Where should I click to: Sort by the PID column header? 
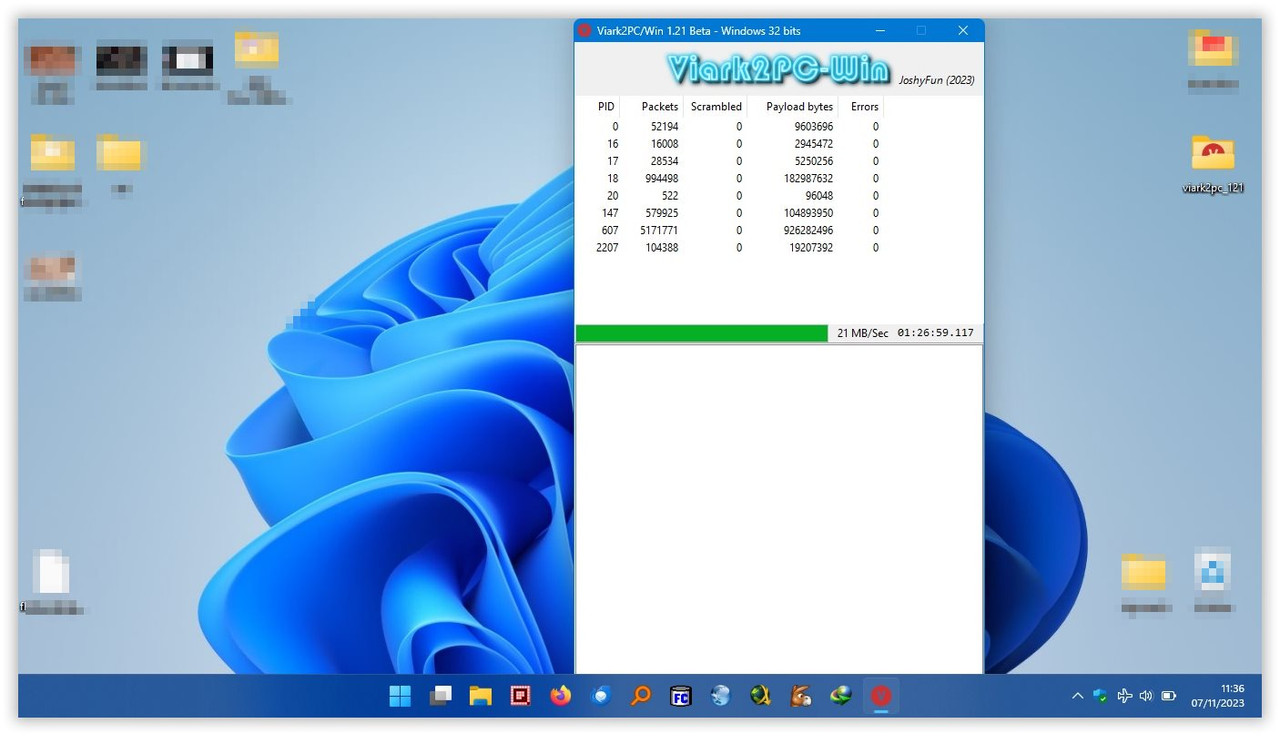tap(606, 106)
